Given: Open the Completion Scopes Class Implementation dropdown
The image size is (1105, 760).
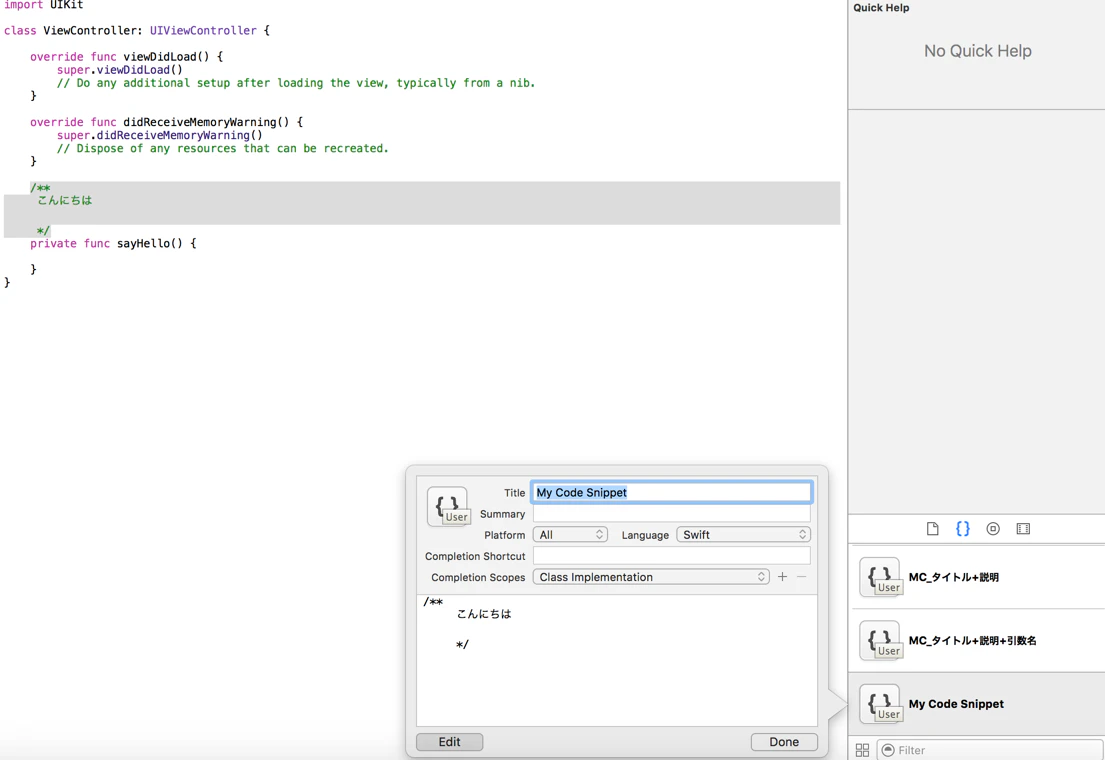Looking at the screenshot, I should tap(651, 577).
